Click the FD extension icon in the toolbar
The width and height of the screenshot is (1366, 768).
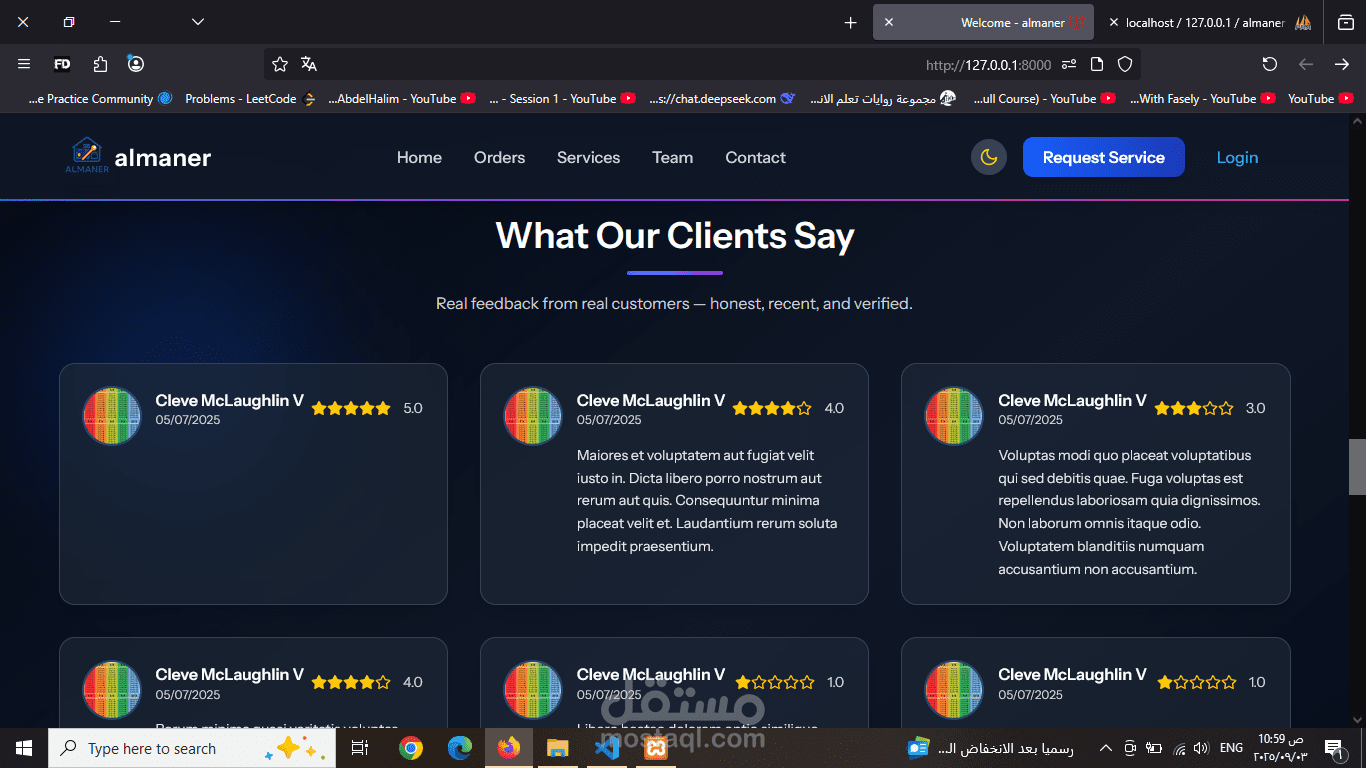(62, 64)
